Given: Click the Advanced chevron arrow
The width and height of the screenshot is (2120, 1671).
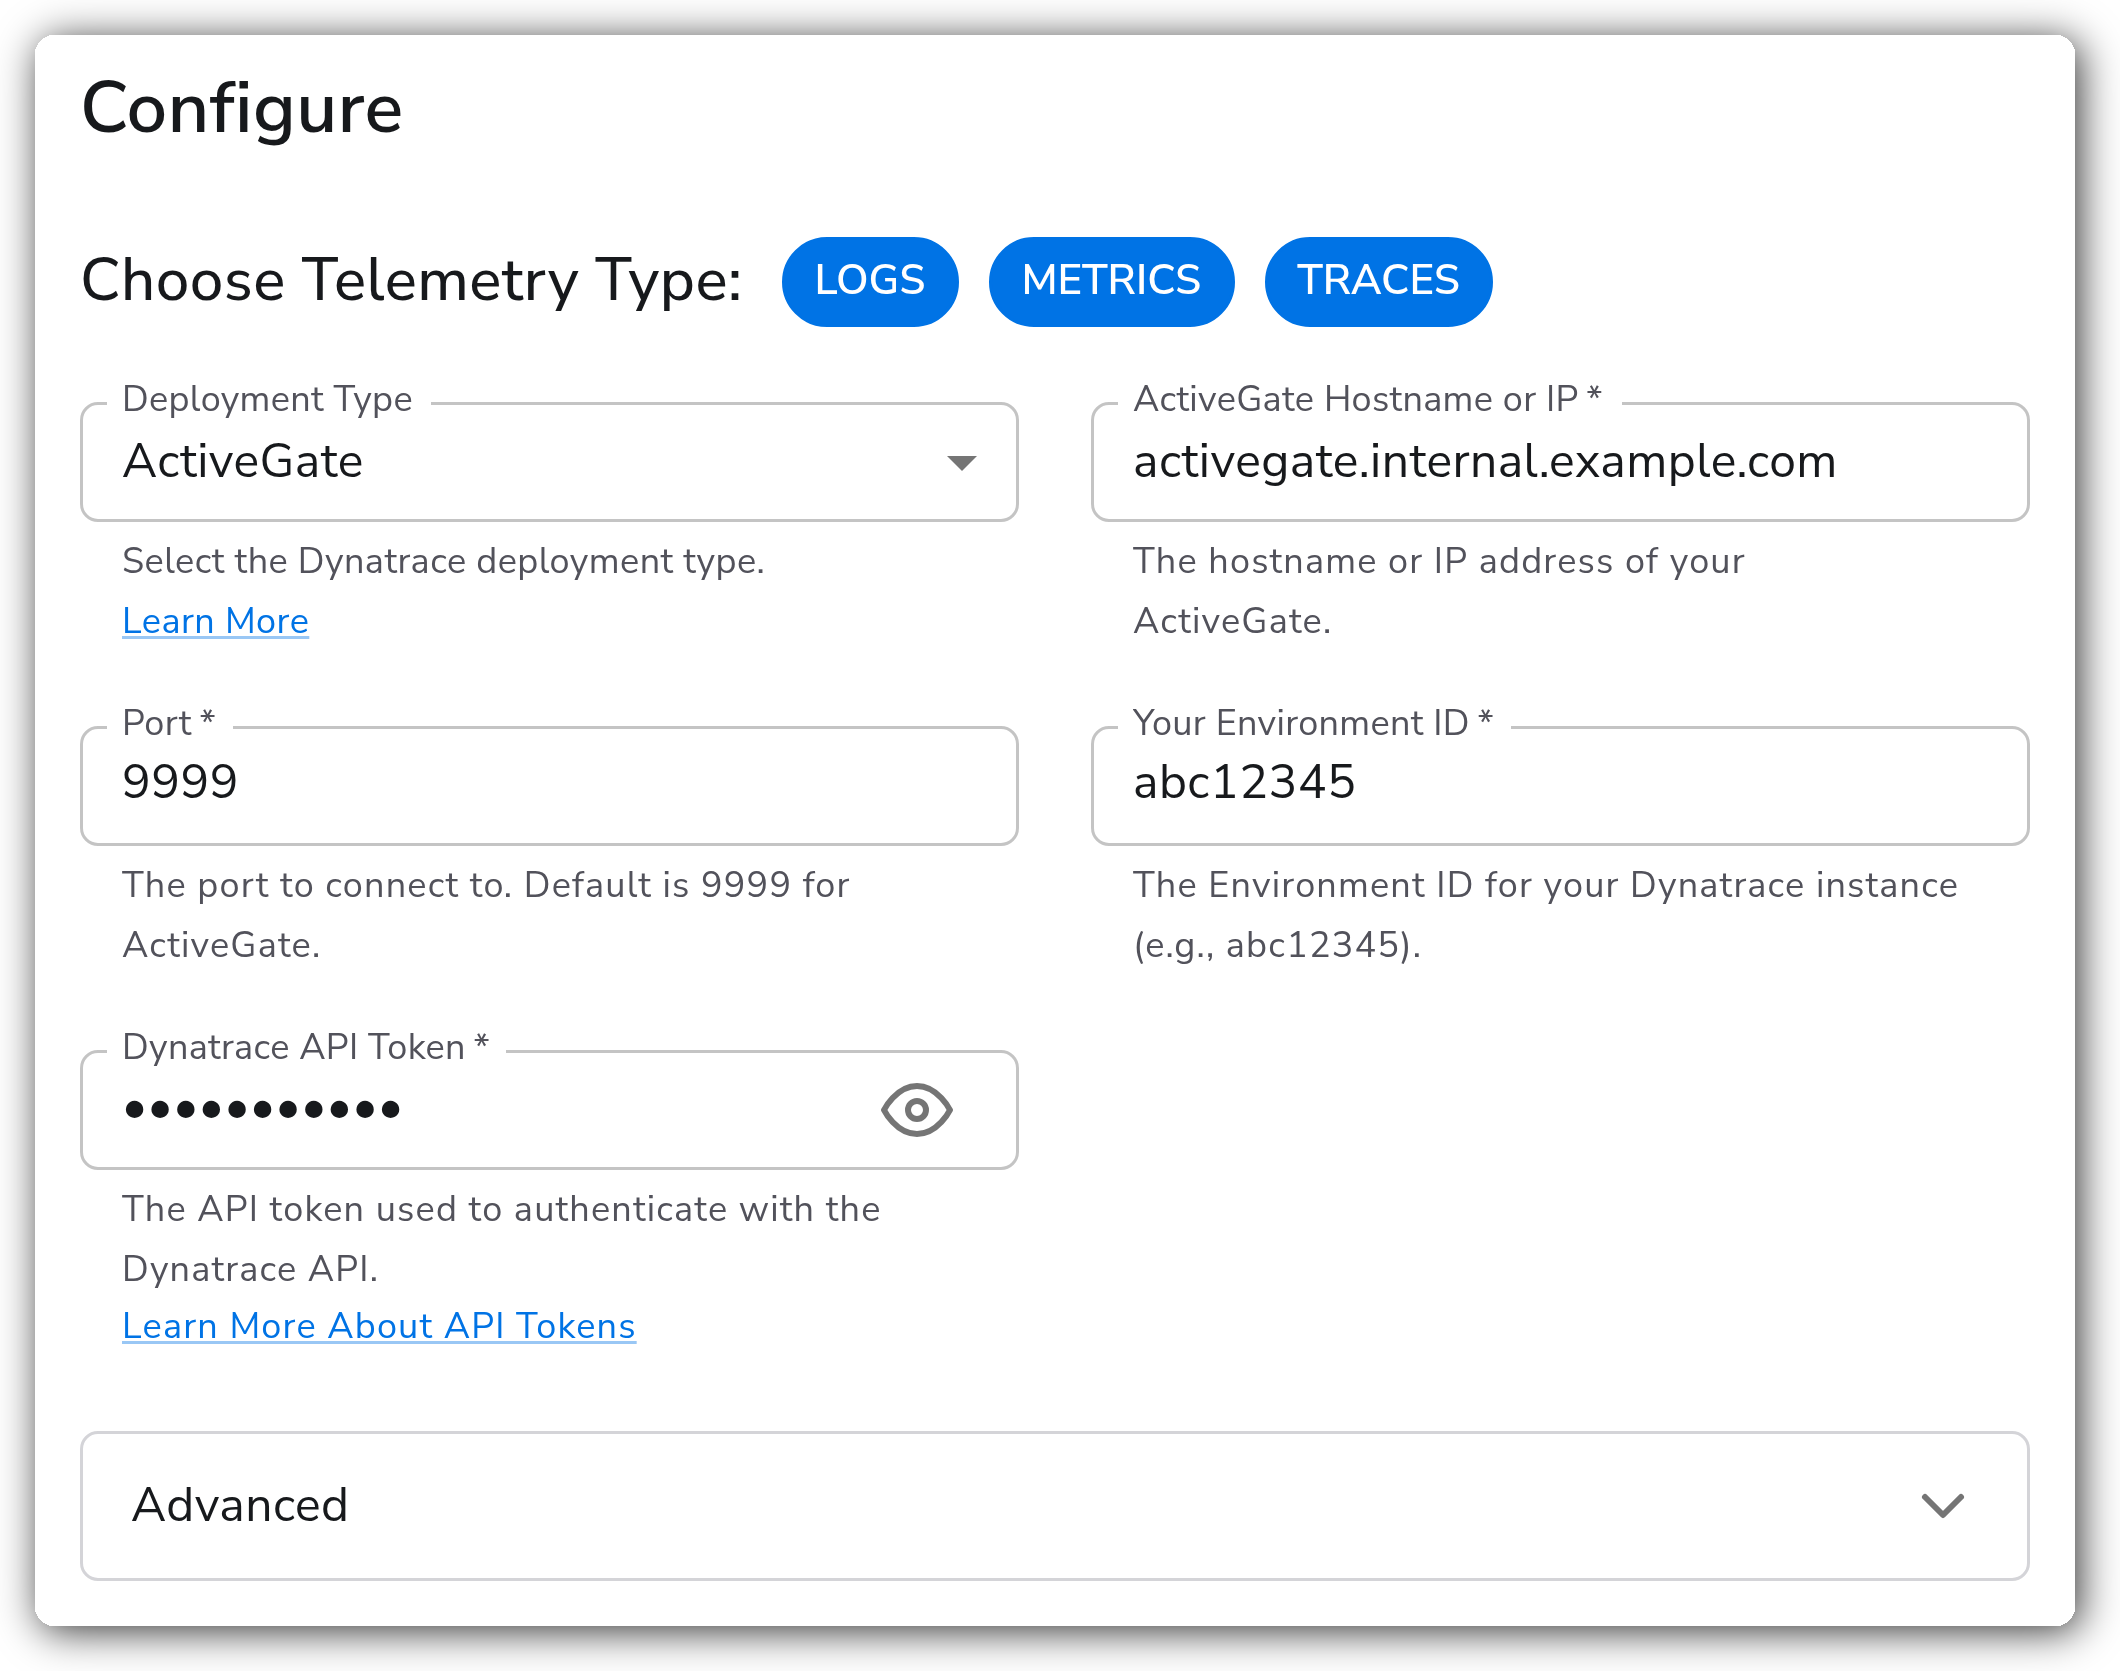Looking at the screenshot, I should click(x=1942, y=1506).
